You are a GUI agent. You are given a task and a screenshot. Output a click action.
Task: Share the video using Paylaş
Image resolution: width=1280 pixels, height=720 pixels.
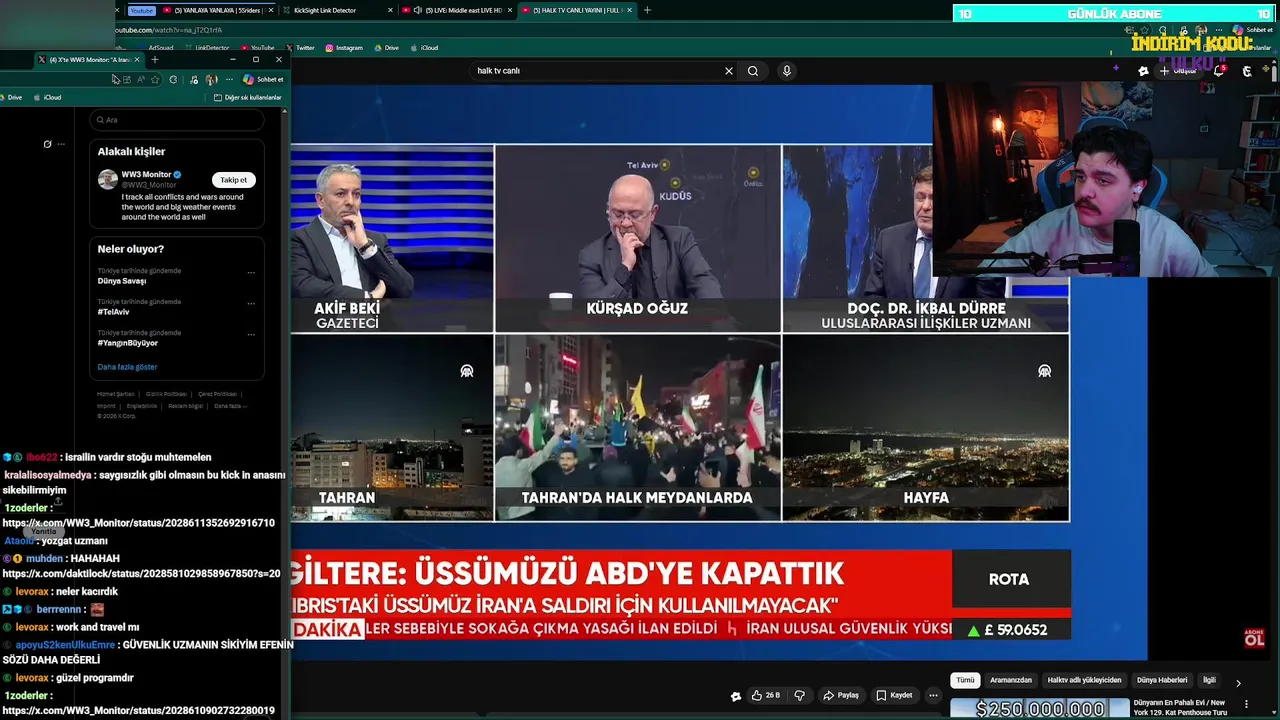(x=841, y=695)
